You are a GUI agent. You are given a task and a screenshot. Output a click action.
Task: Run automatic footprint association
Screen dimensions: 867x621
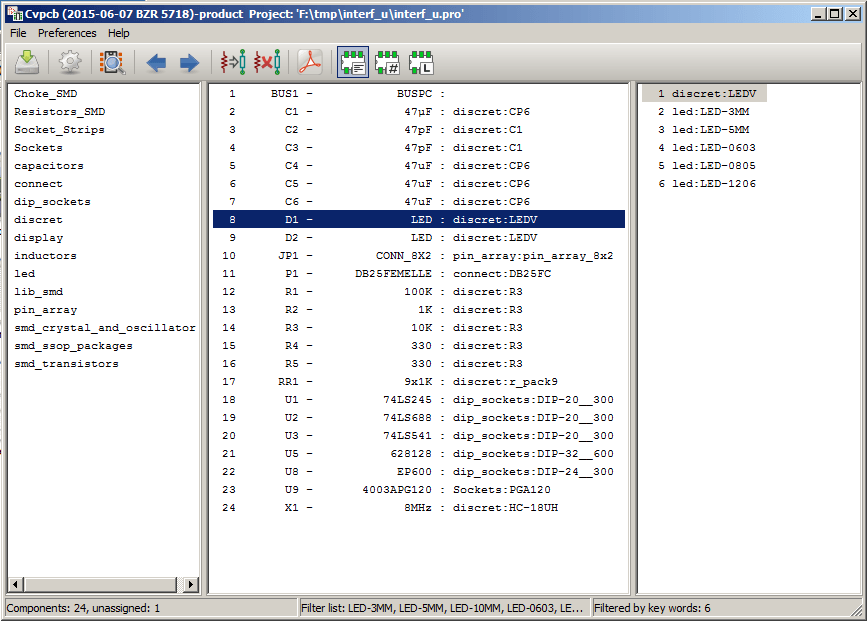(x=233, y=63)
